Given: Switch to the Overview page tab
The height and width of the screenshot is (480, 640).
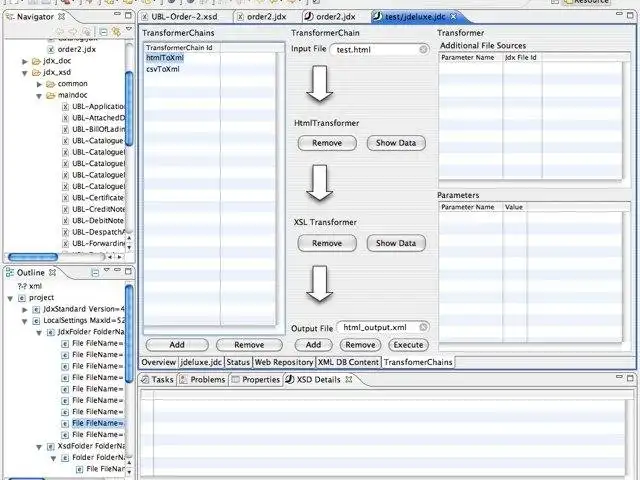Looking at the screenshot, I should pyautogui.click(x=158, y=362).
